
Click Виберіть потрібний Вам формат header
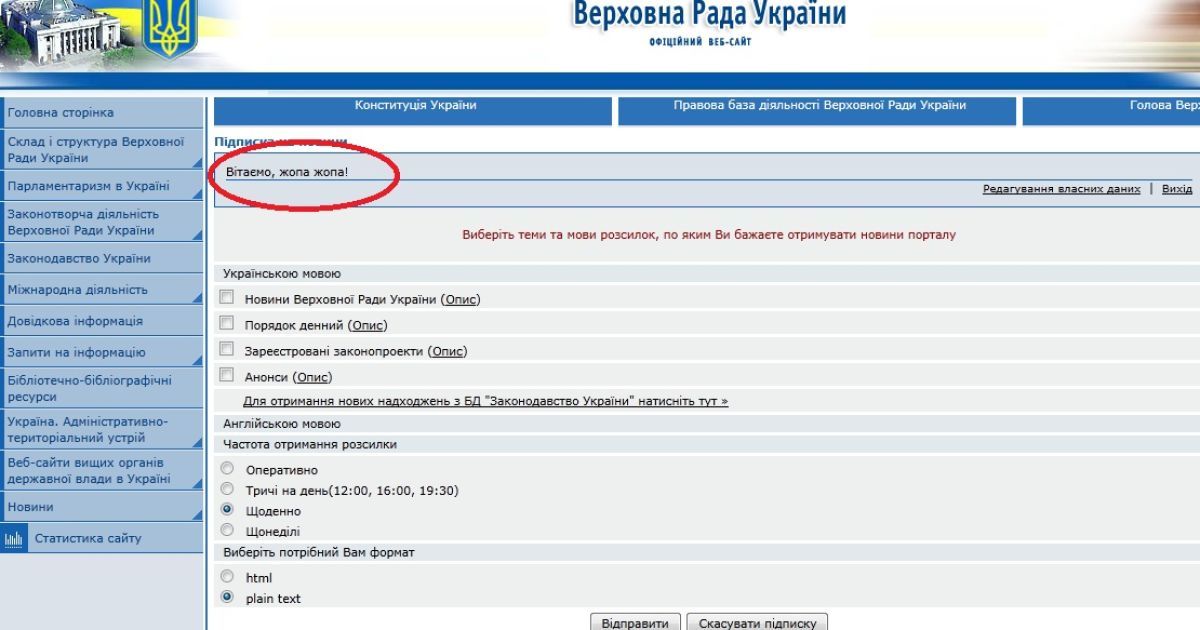point(318,552)
